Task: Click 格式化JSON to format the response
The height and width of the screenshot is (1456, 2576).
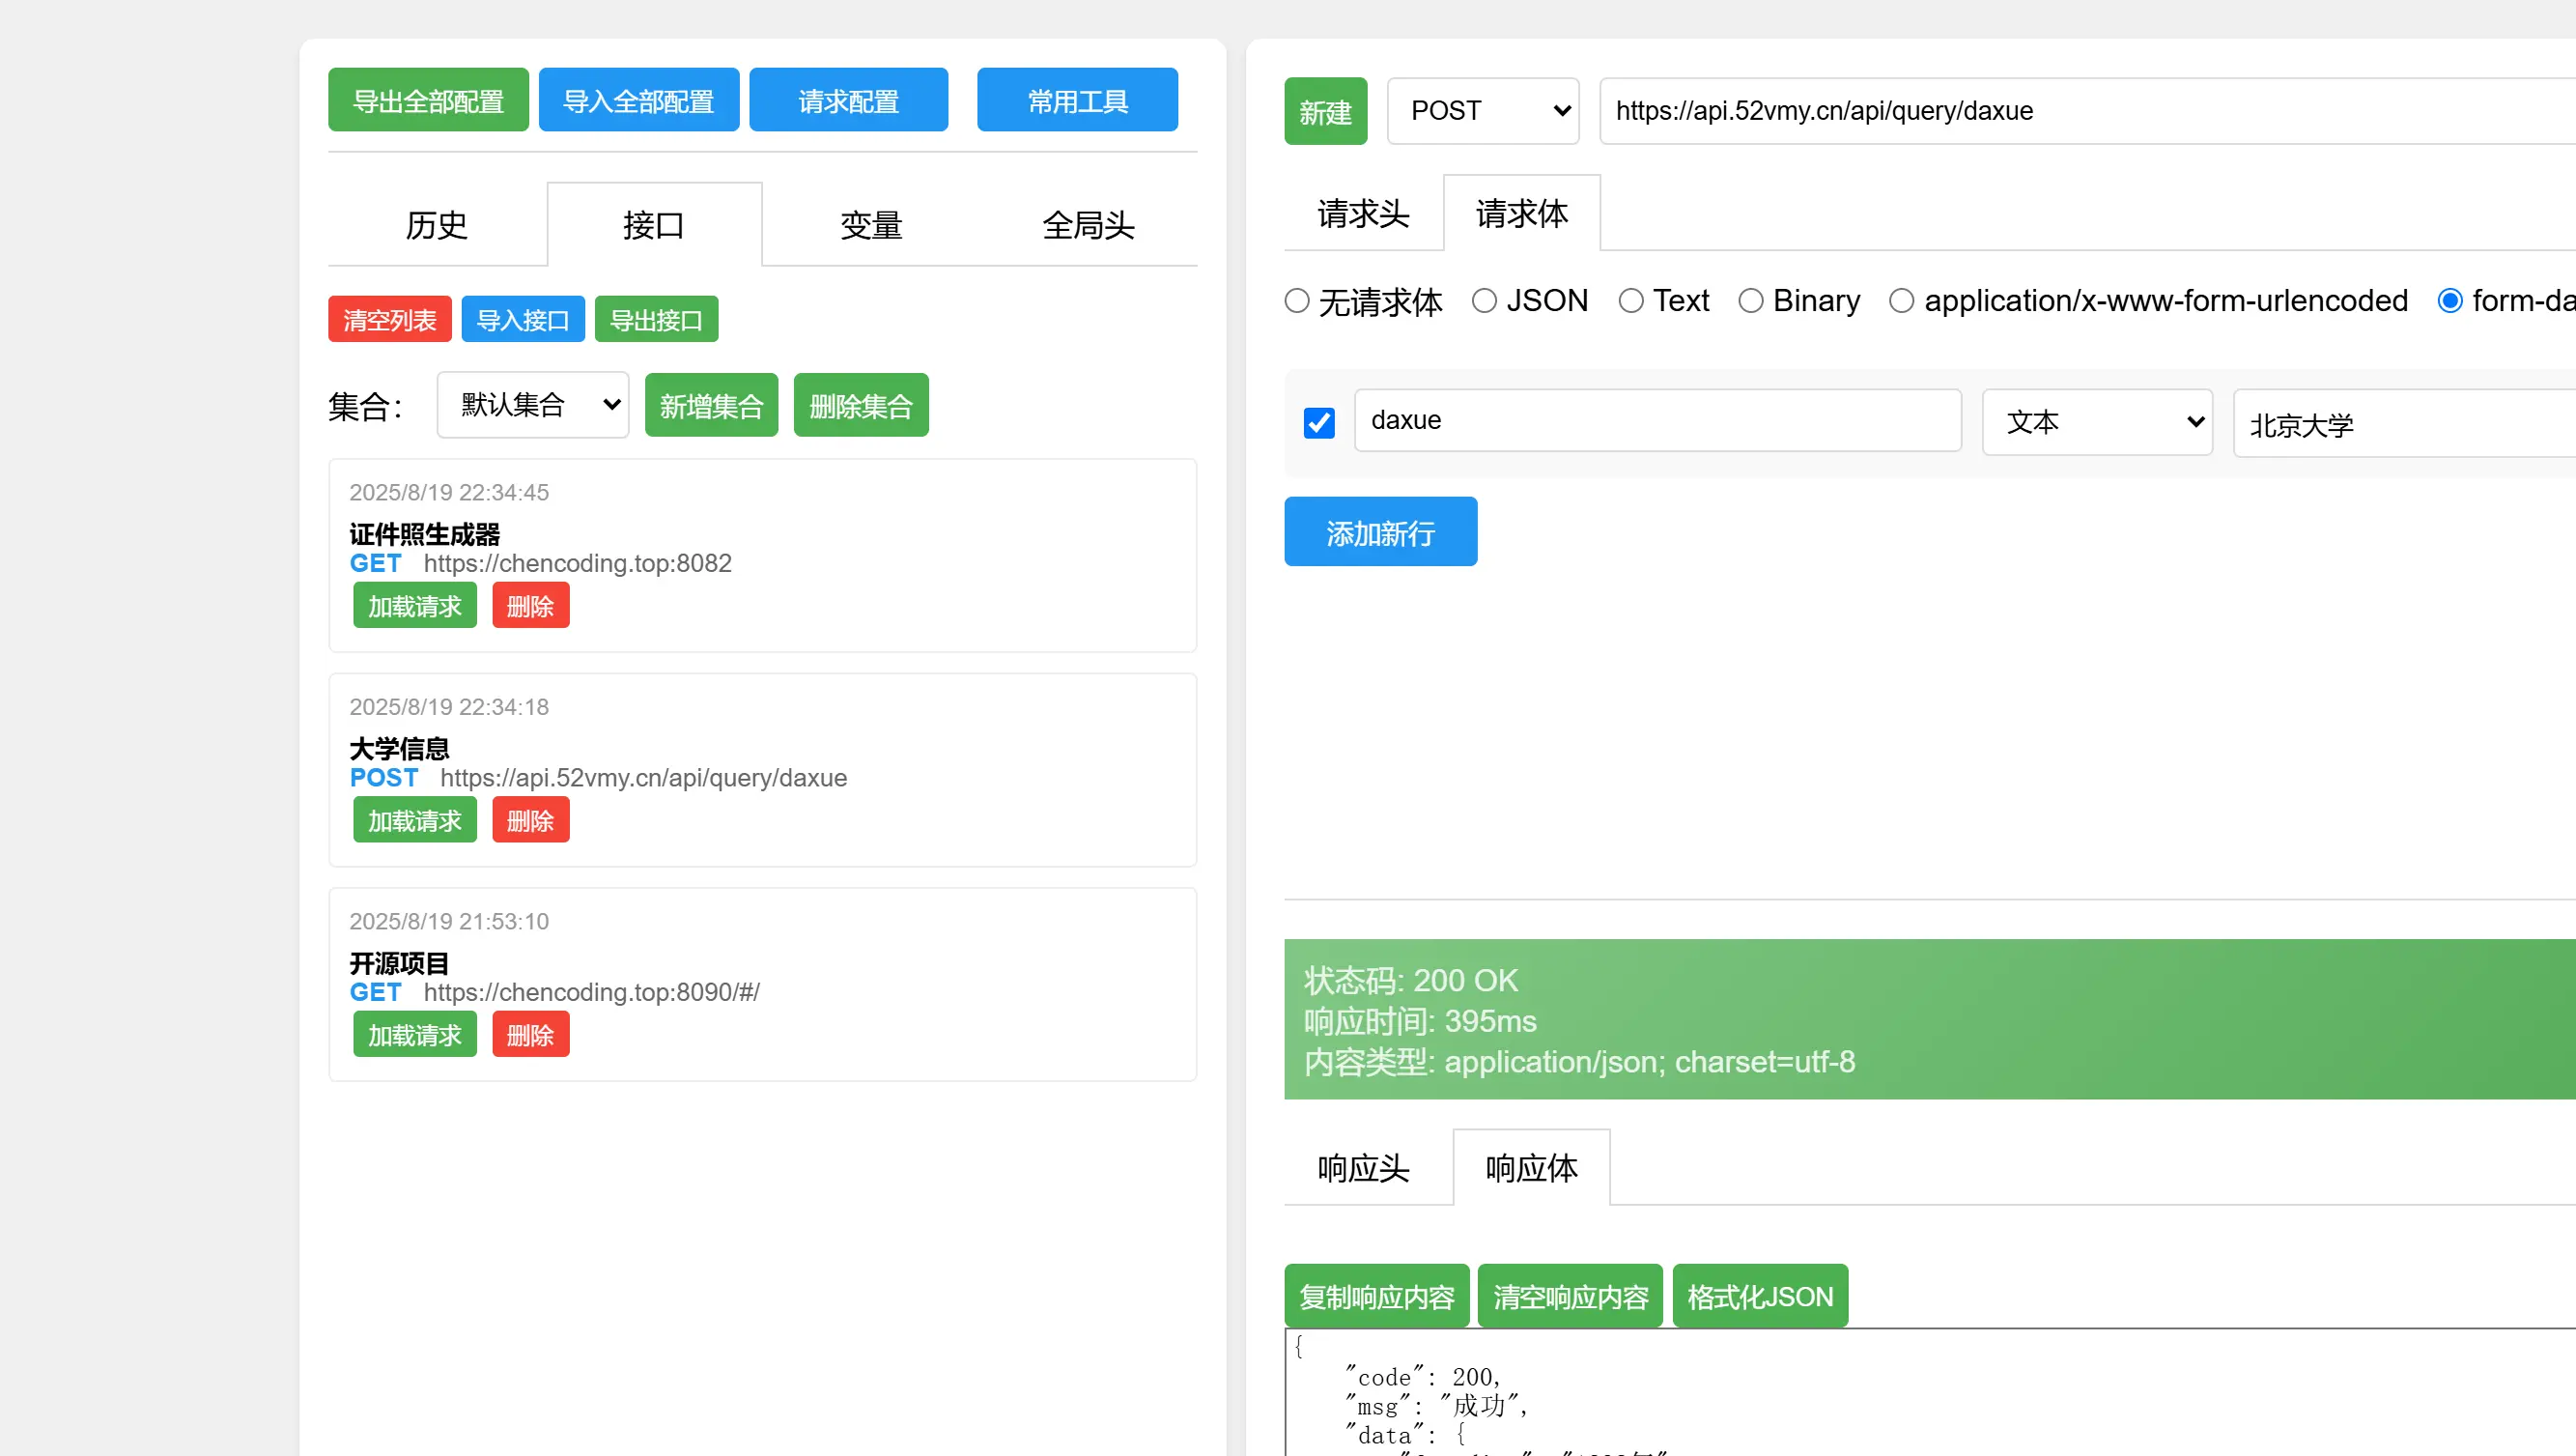Action: pyautogui.click(x=1760, y=1295)
